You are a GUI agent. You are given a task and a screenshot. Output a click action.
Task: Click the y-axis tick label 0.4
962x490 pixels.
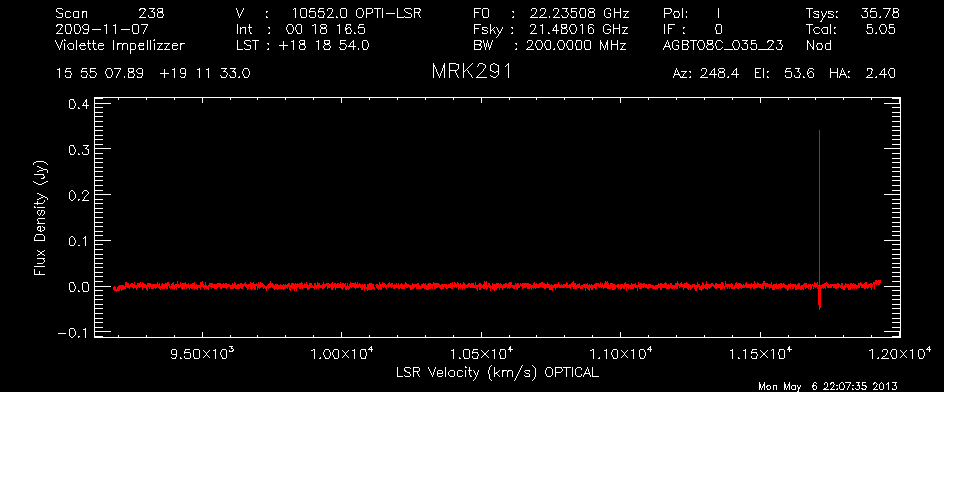coord(79,104)
